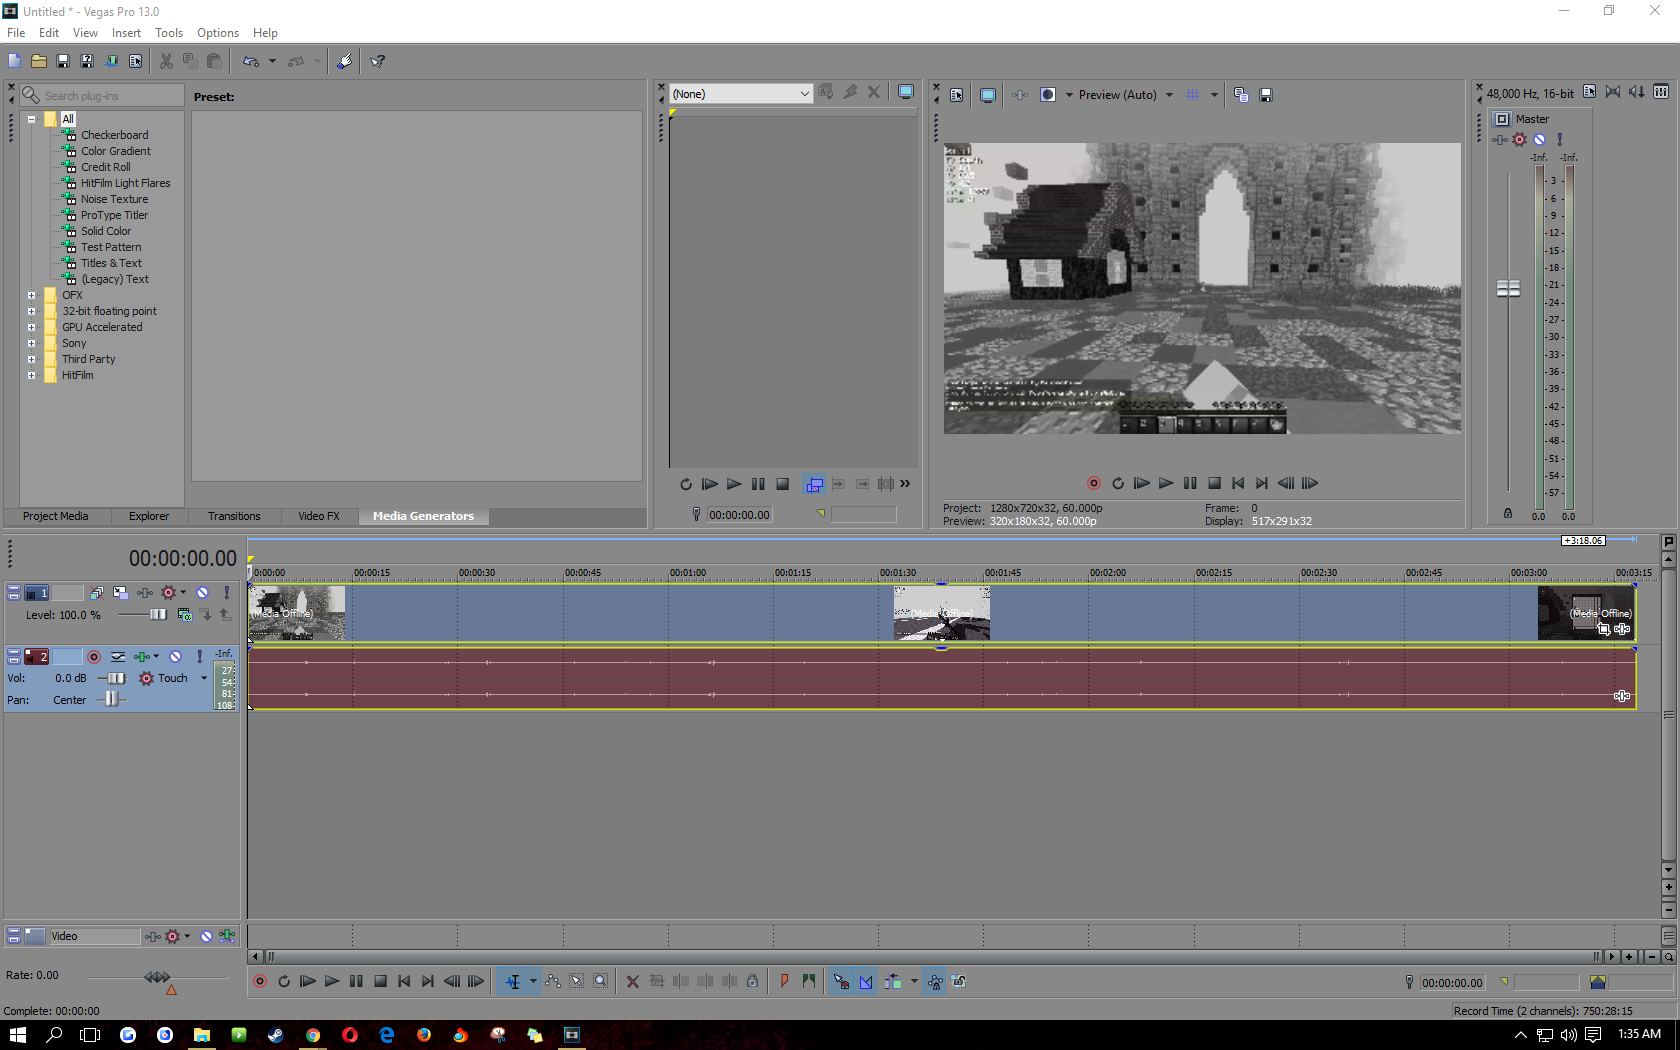The height and width of the screenshot is (1050, 1680).
Task: Toggle automatic crossfades in timeline toolbar
Action: (x=866, y=981)
